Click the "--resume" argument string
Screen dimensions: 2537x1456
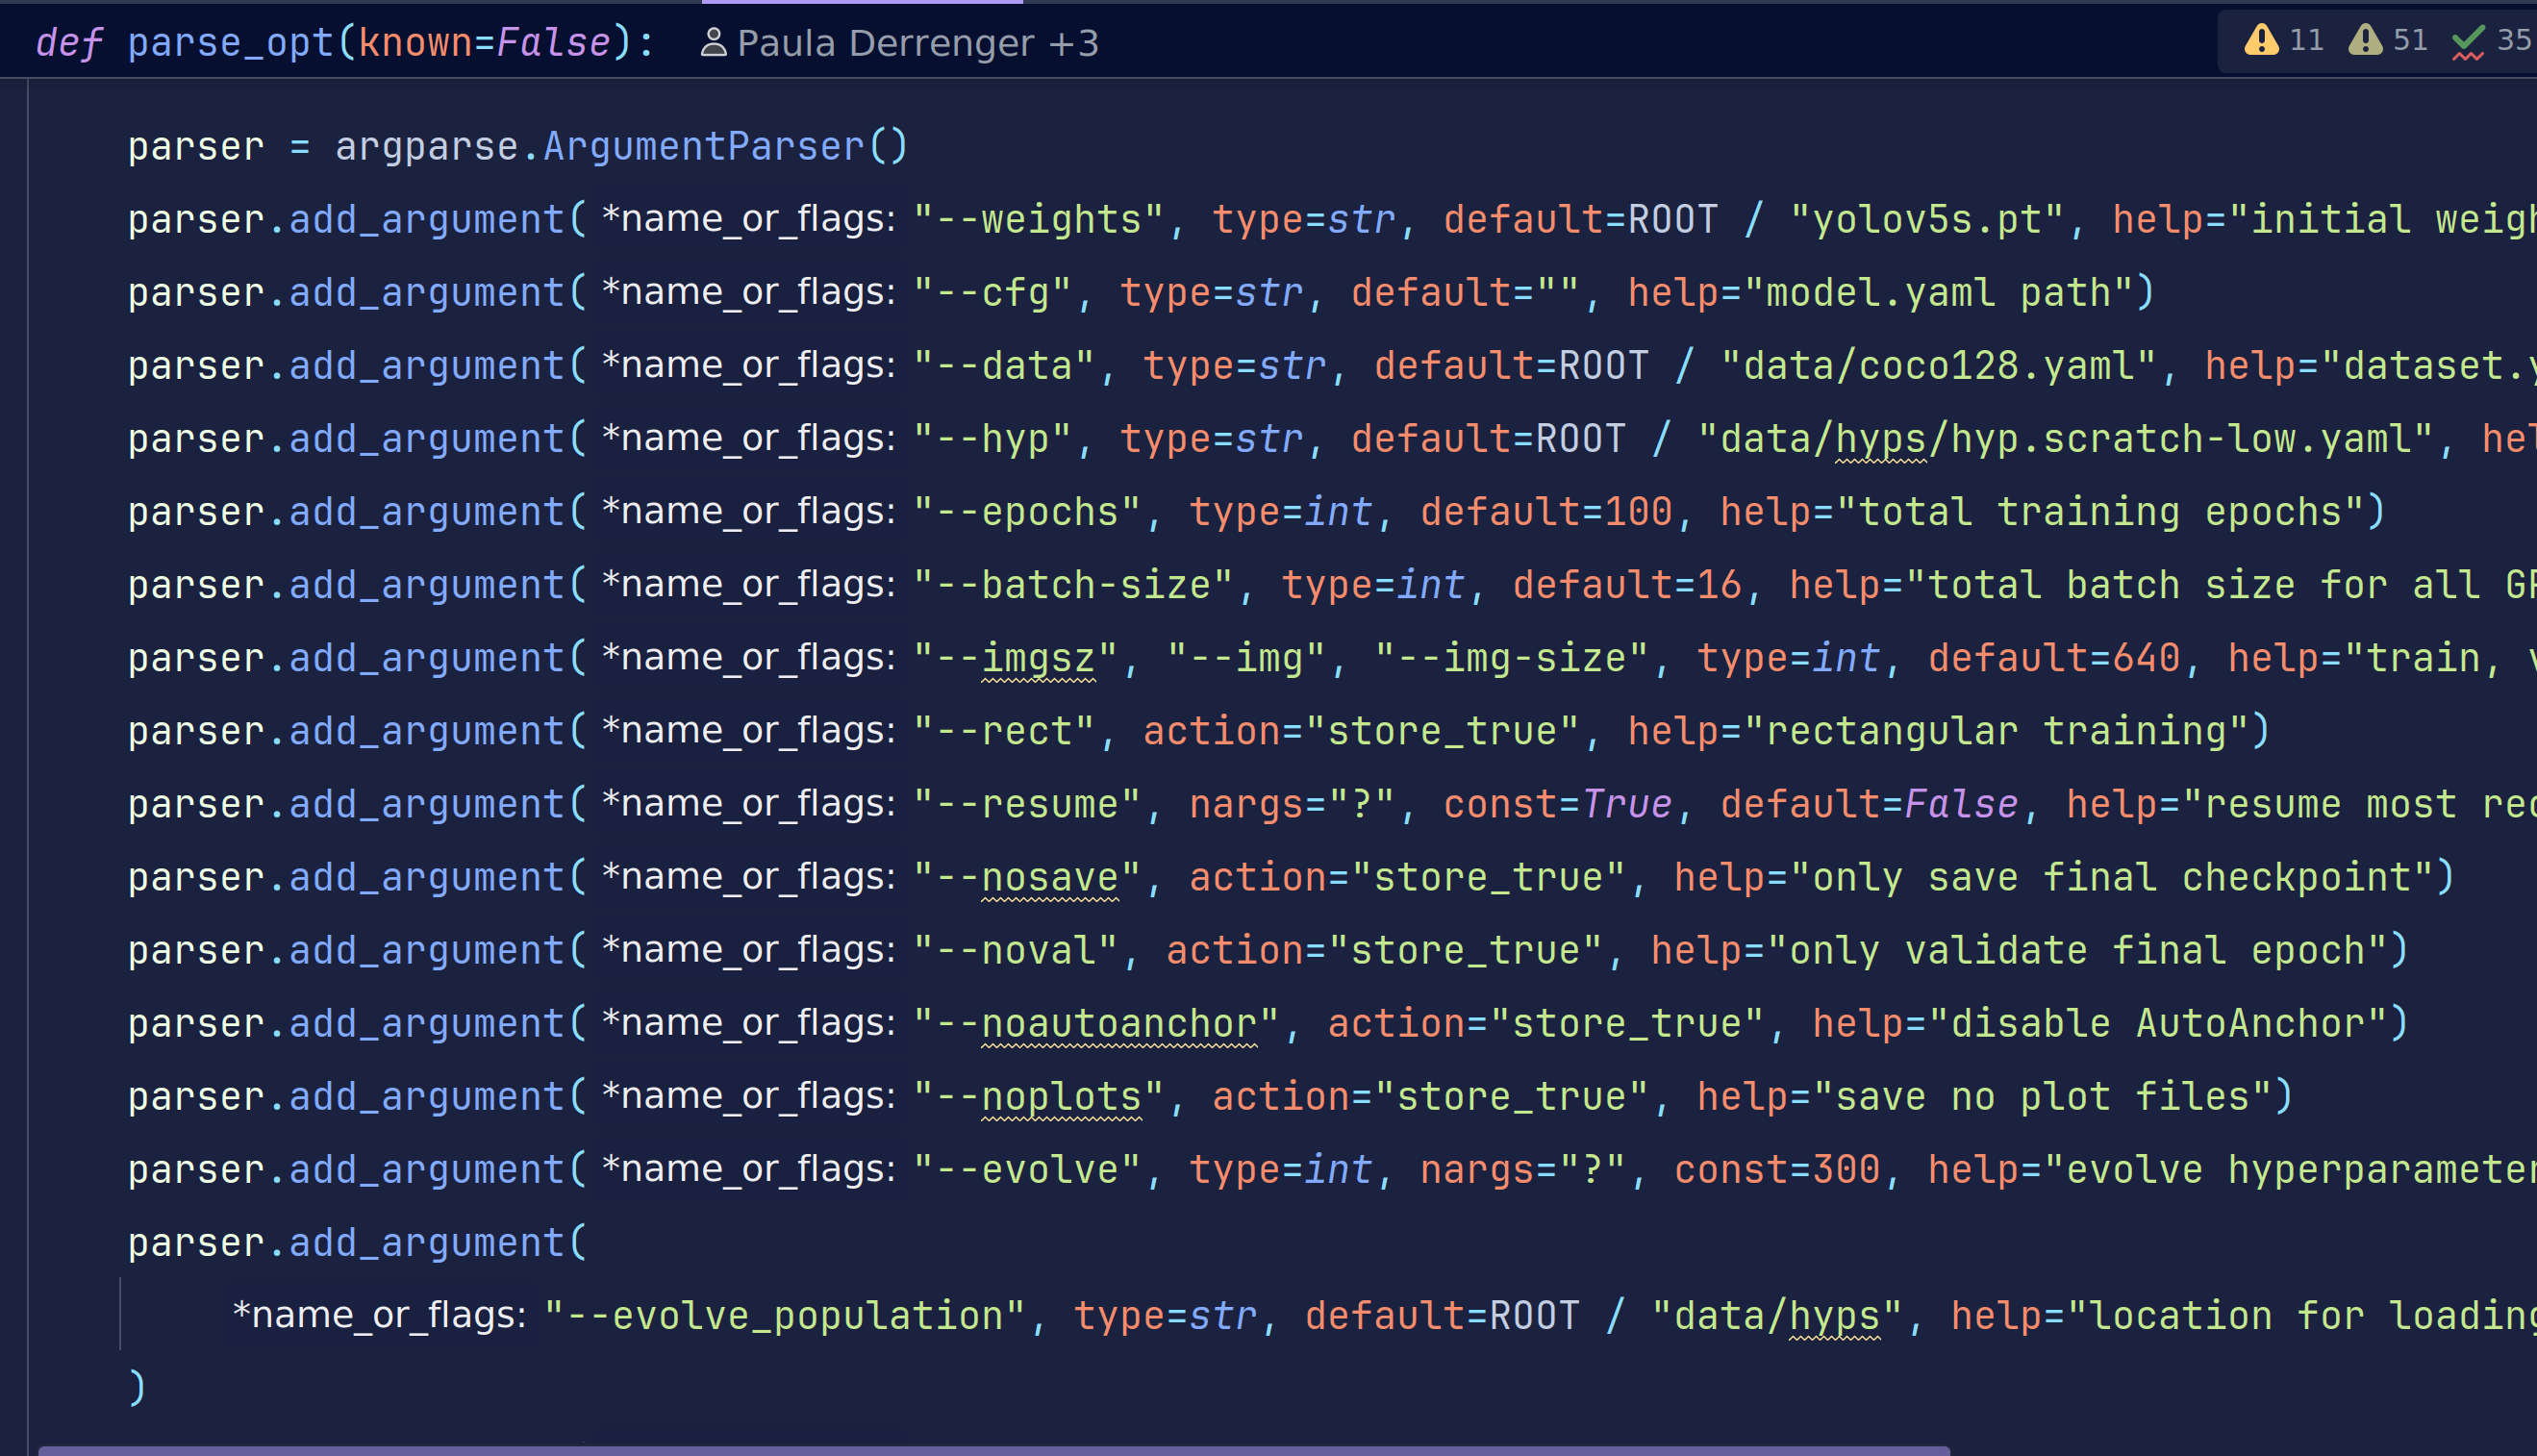click(1026, 804)
